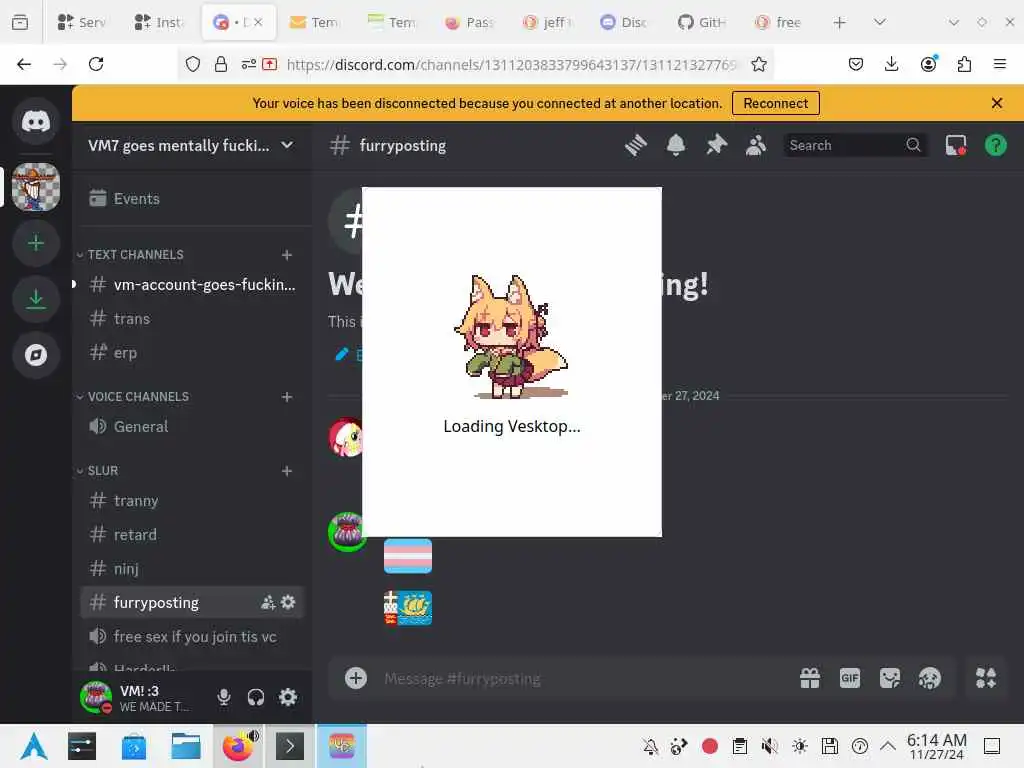Open Events in the channel sidebar

(192, 199)
